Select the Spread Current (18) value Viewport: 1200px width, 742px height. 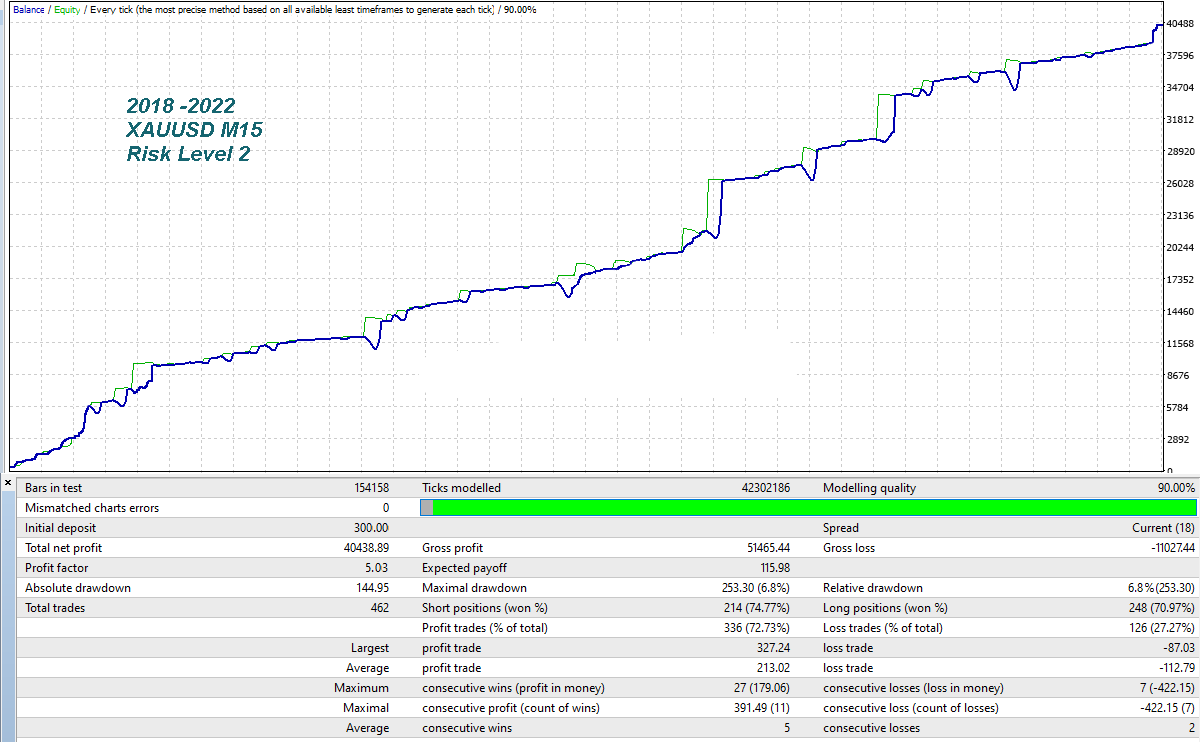tap(1160, 528)
